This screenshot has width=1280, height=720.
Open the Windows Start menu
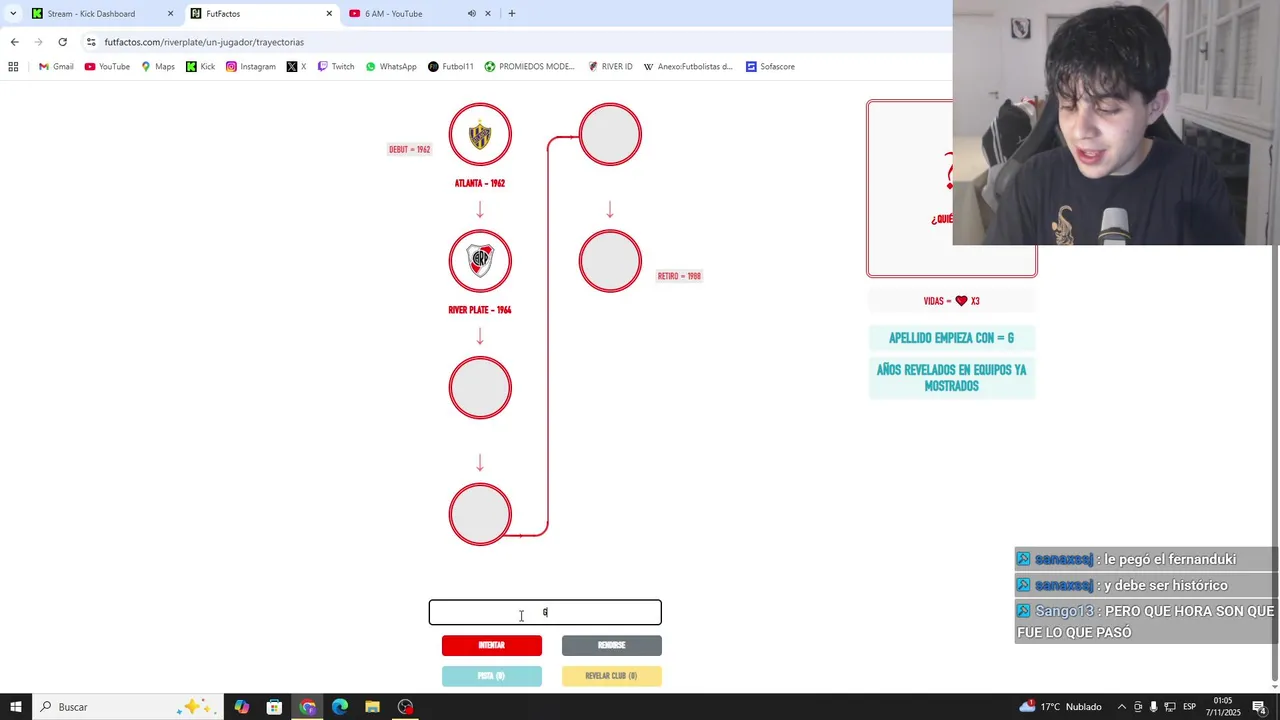pyautogui.click(x=16, y=707)
